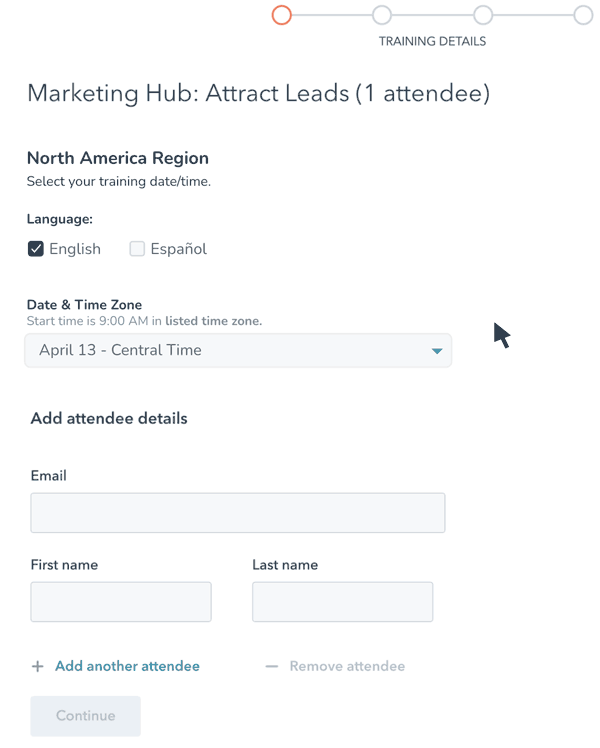Click the plus icon to add attendee
The height and width of the screenshot is (748, 600).
(38, 666)
